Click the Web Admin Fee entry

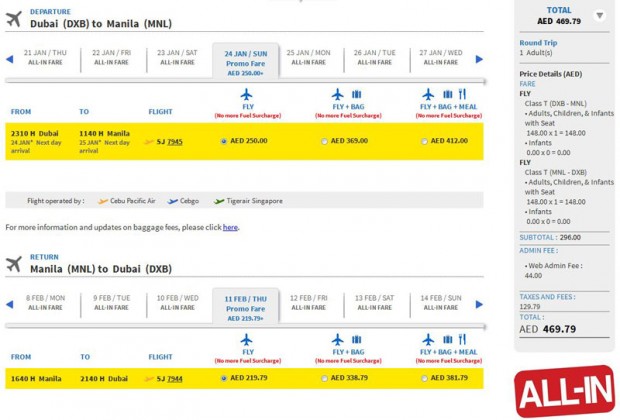pos(554,271)
